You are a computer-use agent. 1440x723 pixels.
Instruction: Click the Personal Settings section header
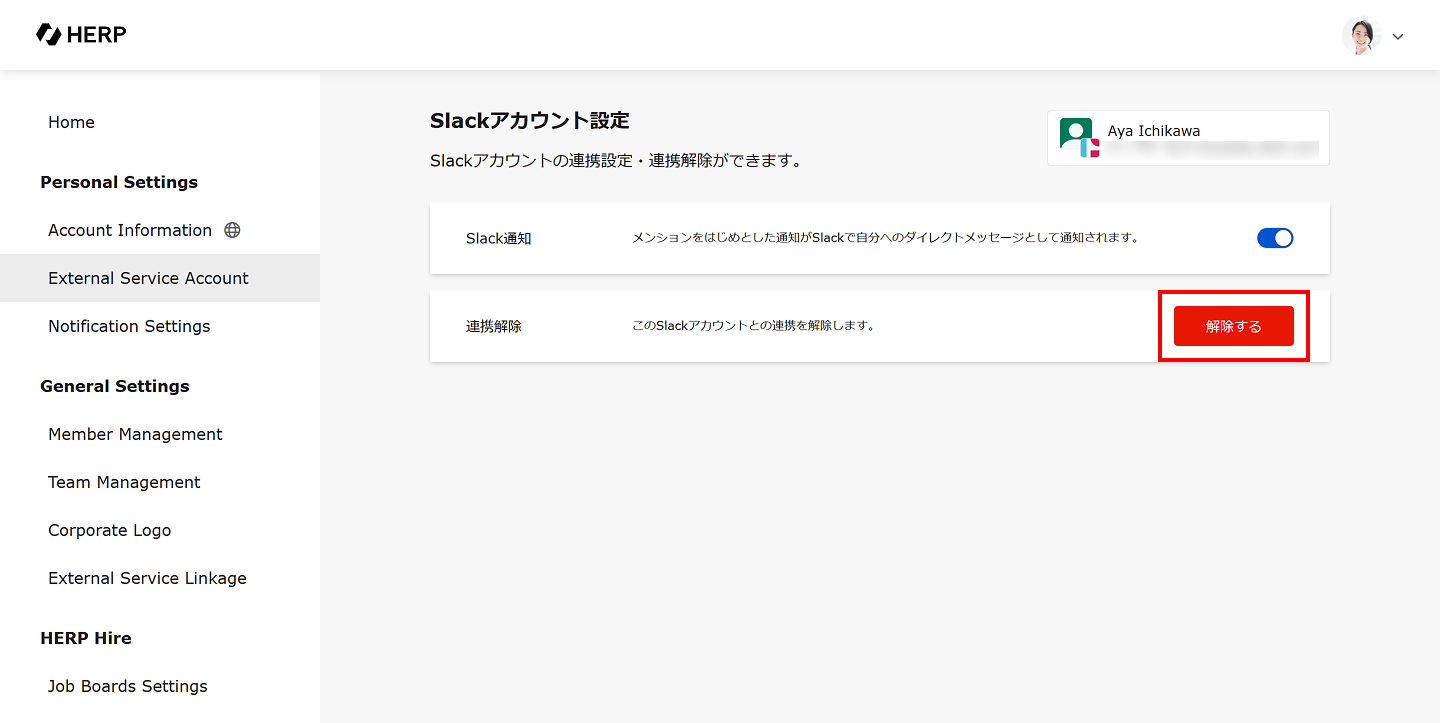point(119,182)
